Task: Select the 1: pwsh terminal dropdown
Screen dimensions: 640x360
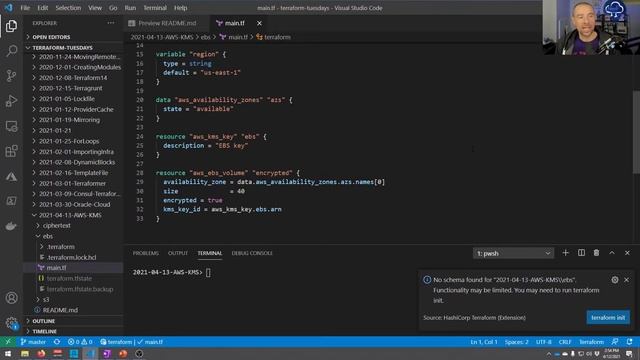Action: click(x=513, y=253)
